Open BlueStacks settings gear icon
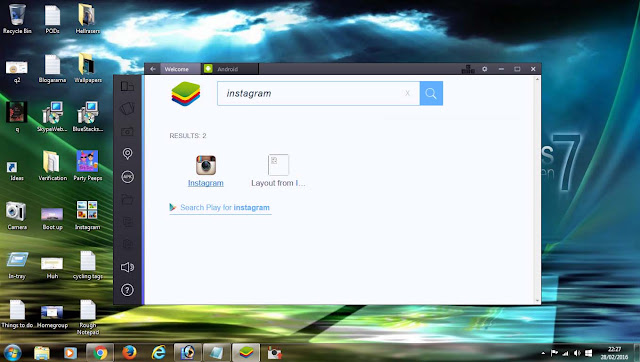This screenshot has height=362, width=640. 484,69
